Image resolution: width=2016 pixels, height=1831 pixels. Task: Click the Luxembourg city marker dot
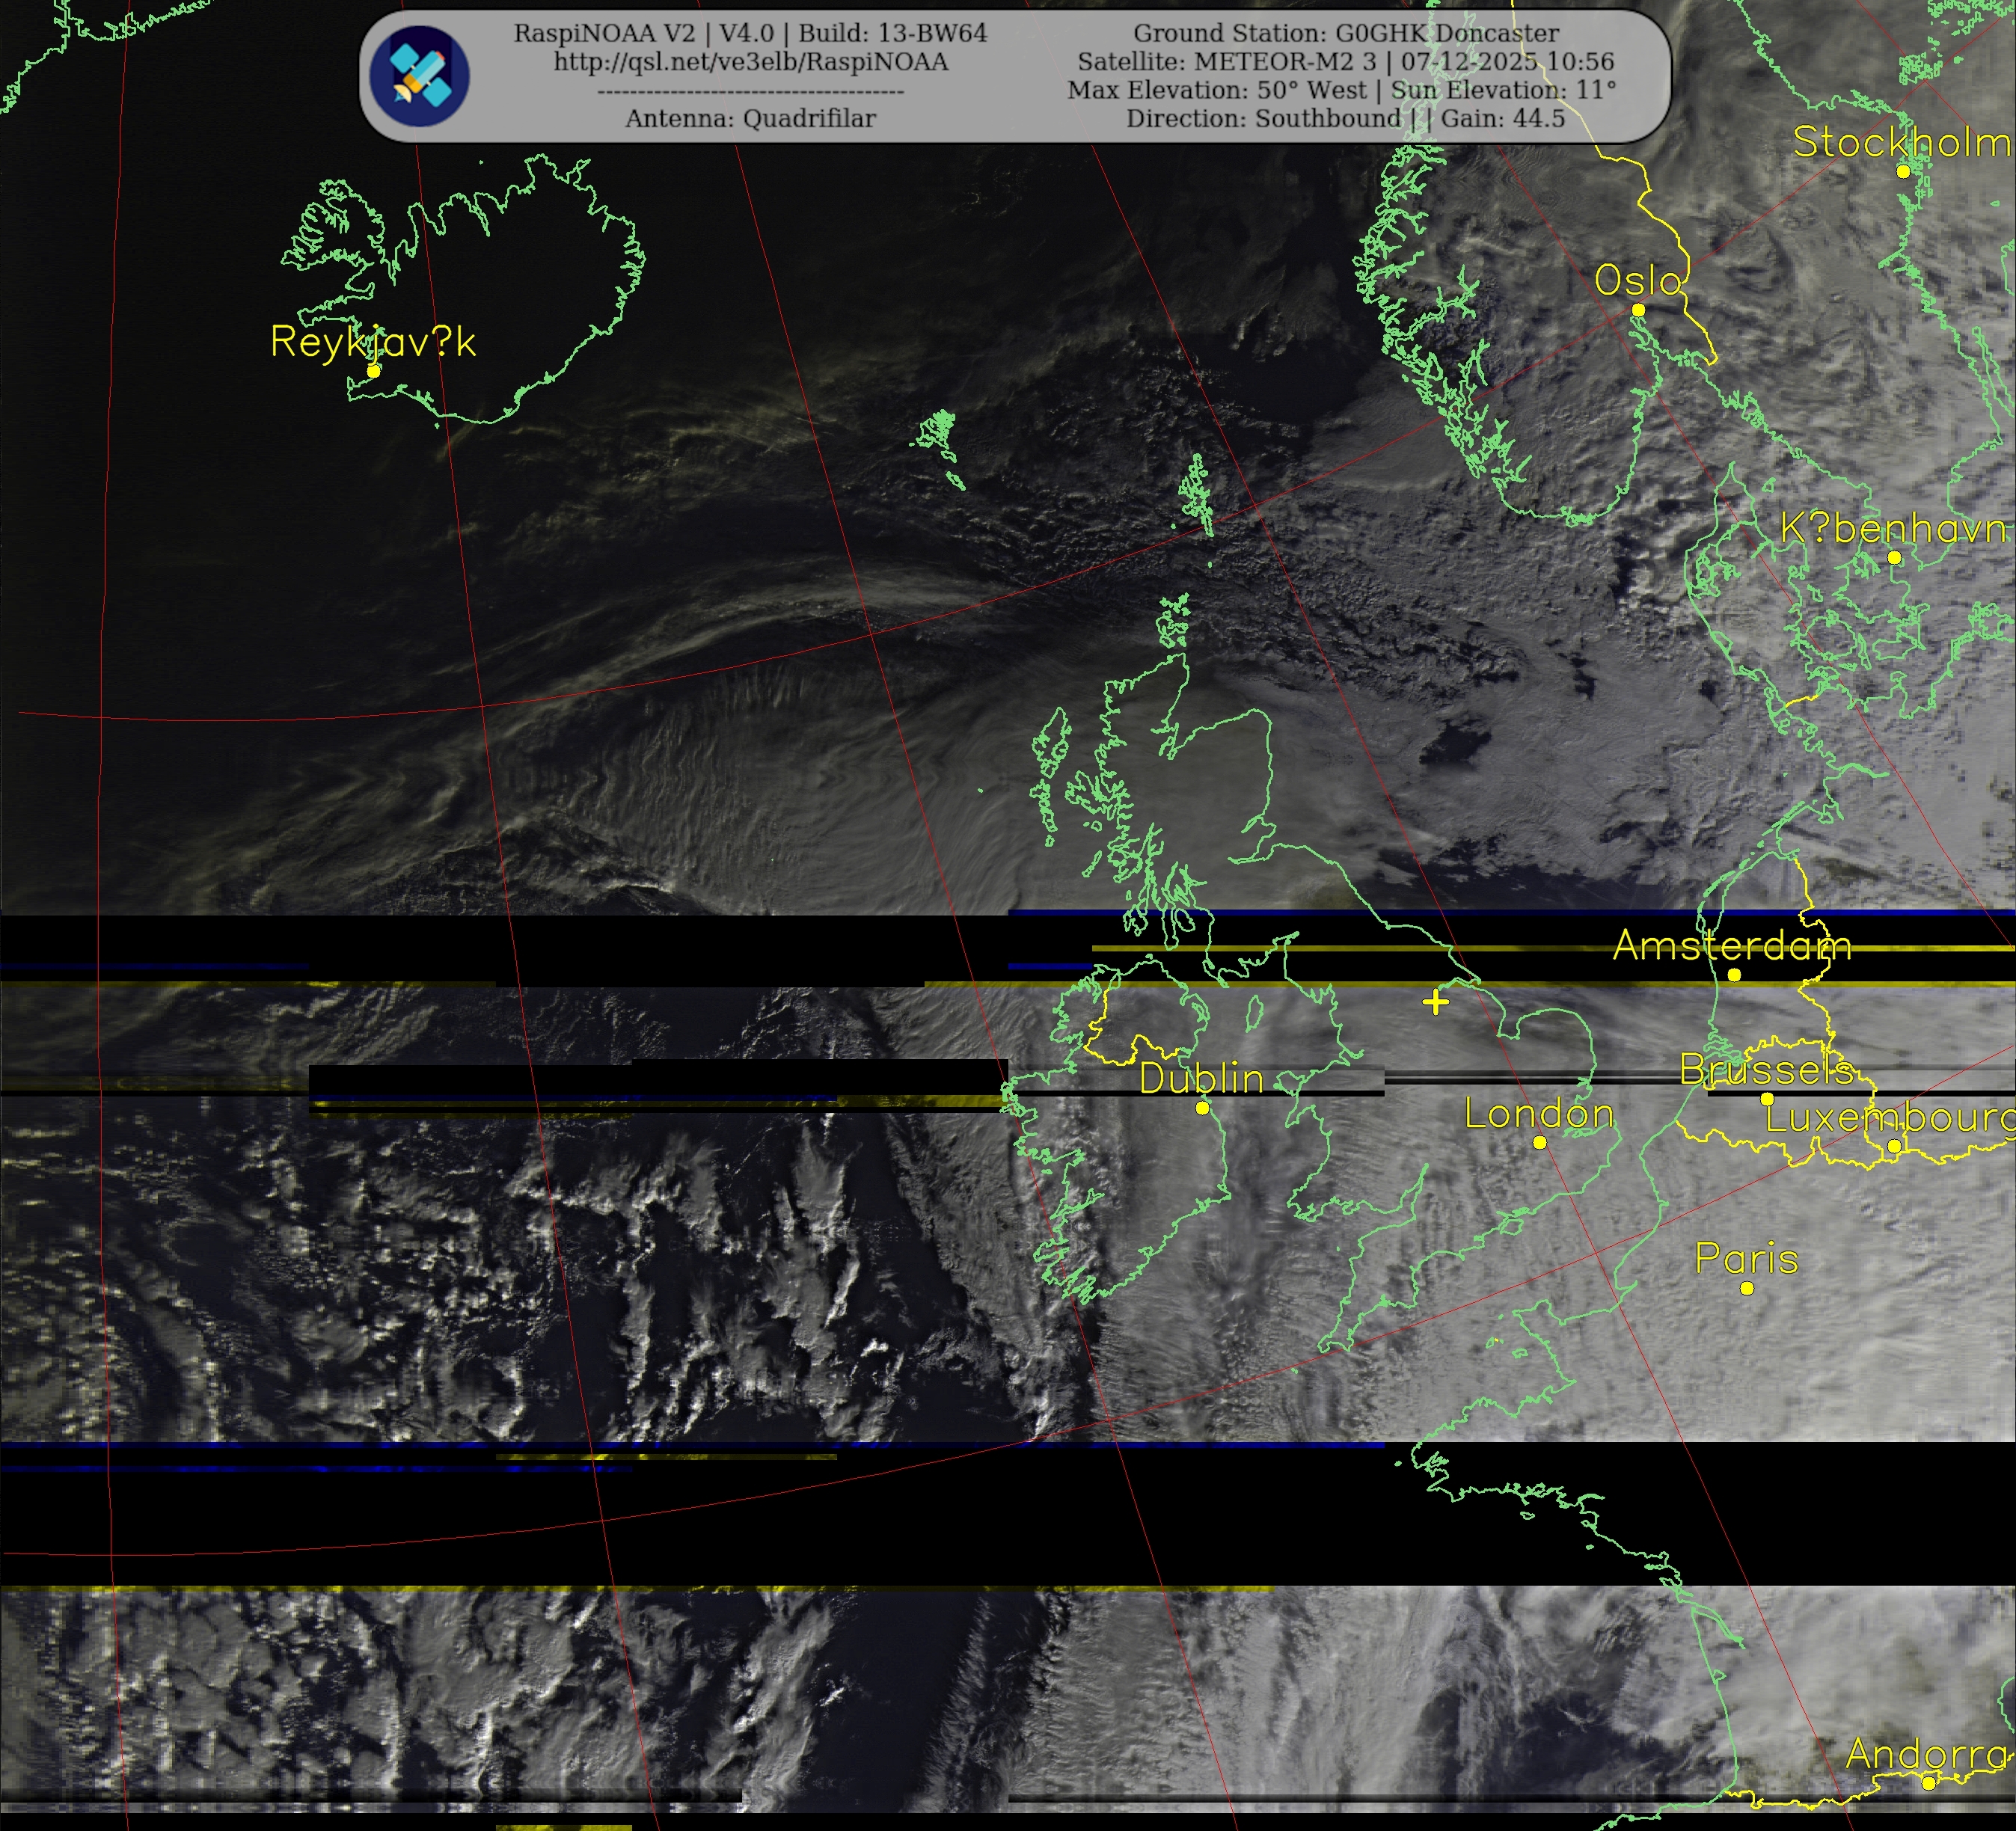(1894, 1146)
